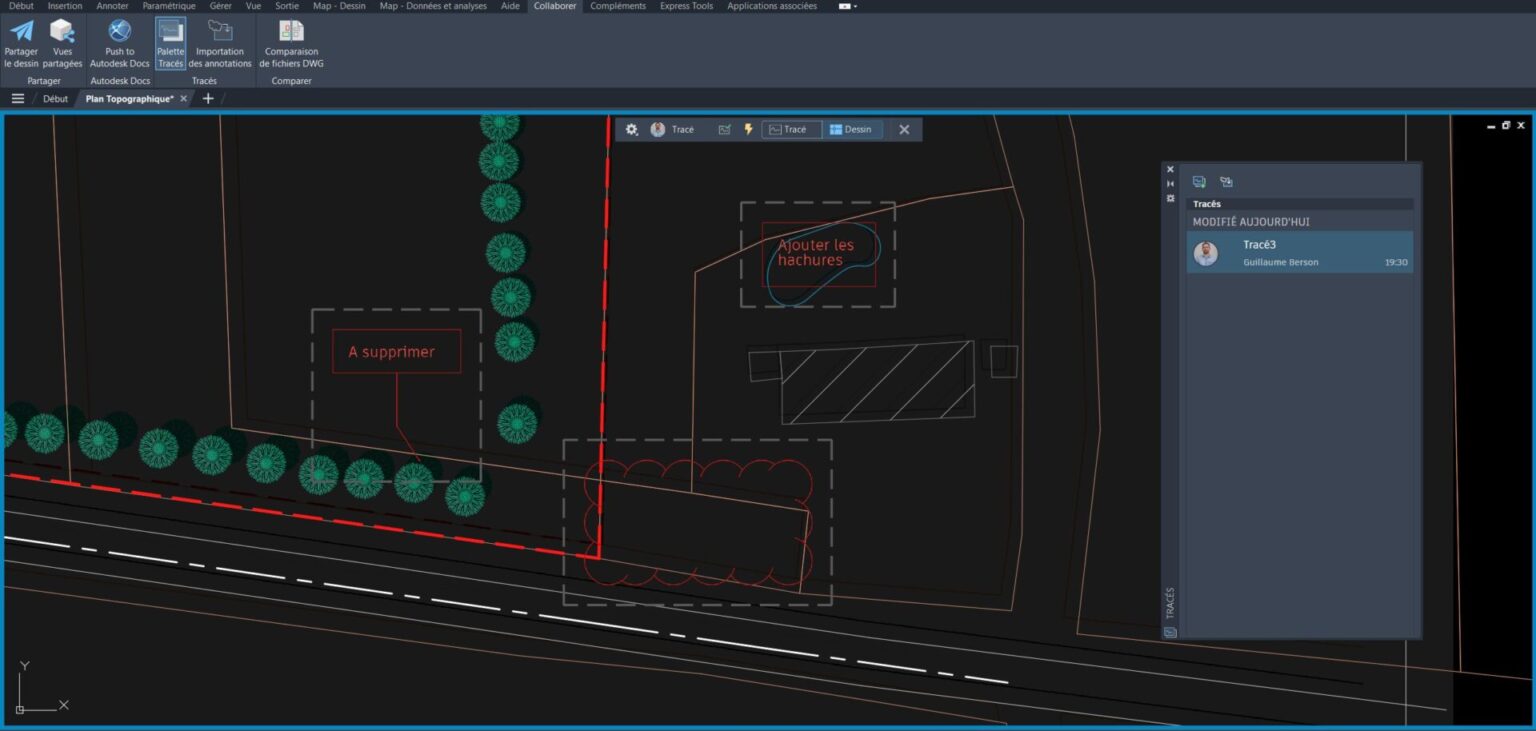Start Importation des annotations
1536x731 pixels.
[219, 44]
